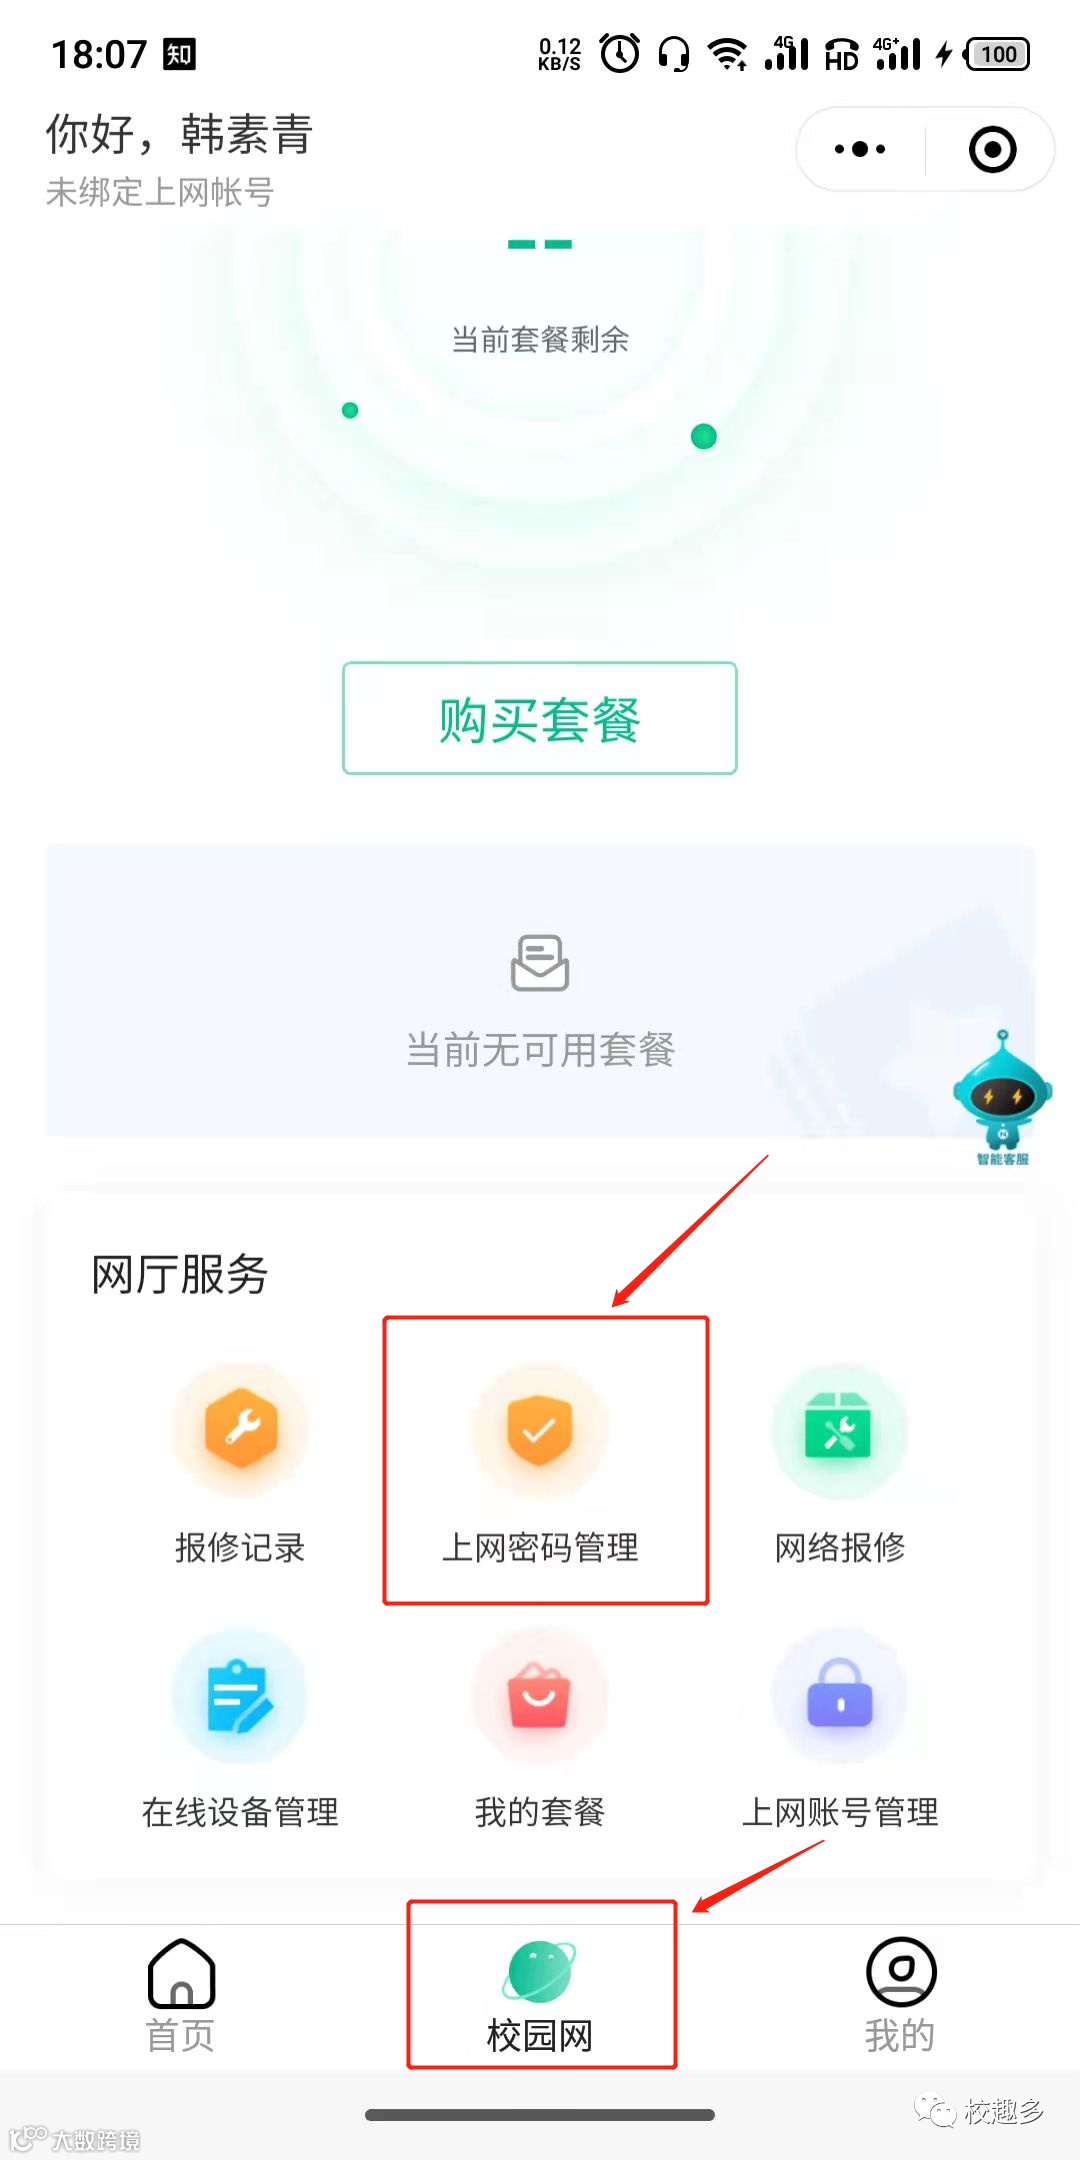Tap the inbox icon in package card

point(540,963)
